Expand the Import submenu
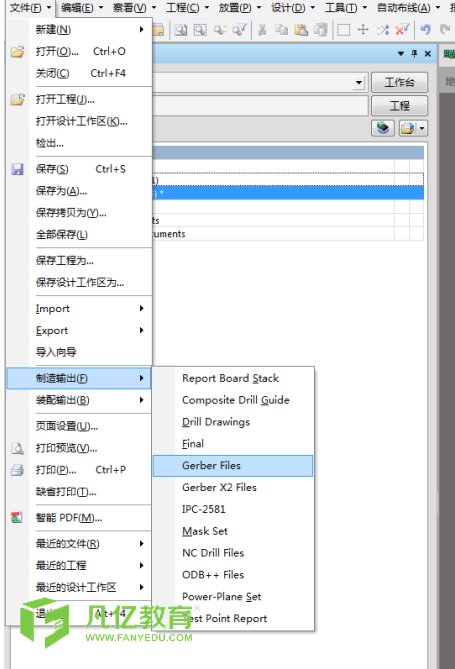 tap(141, 308)
